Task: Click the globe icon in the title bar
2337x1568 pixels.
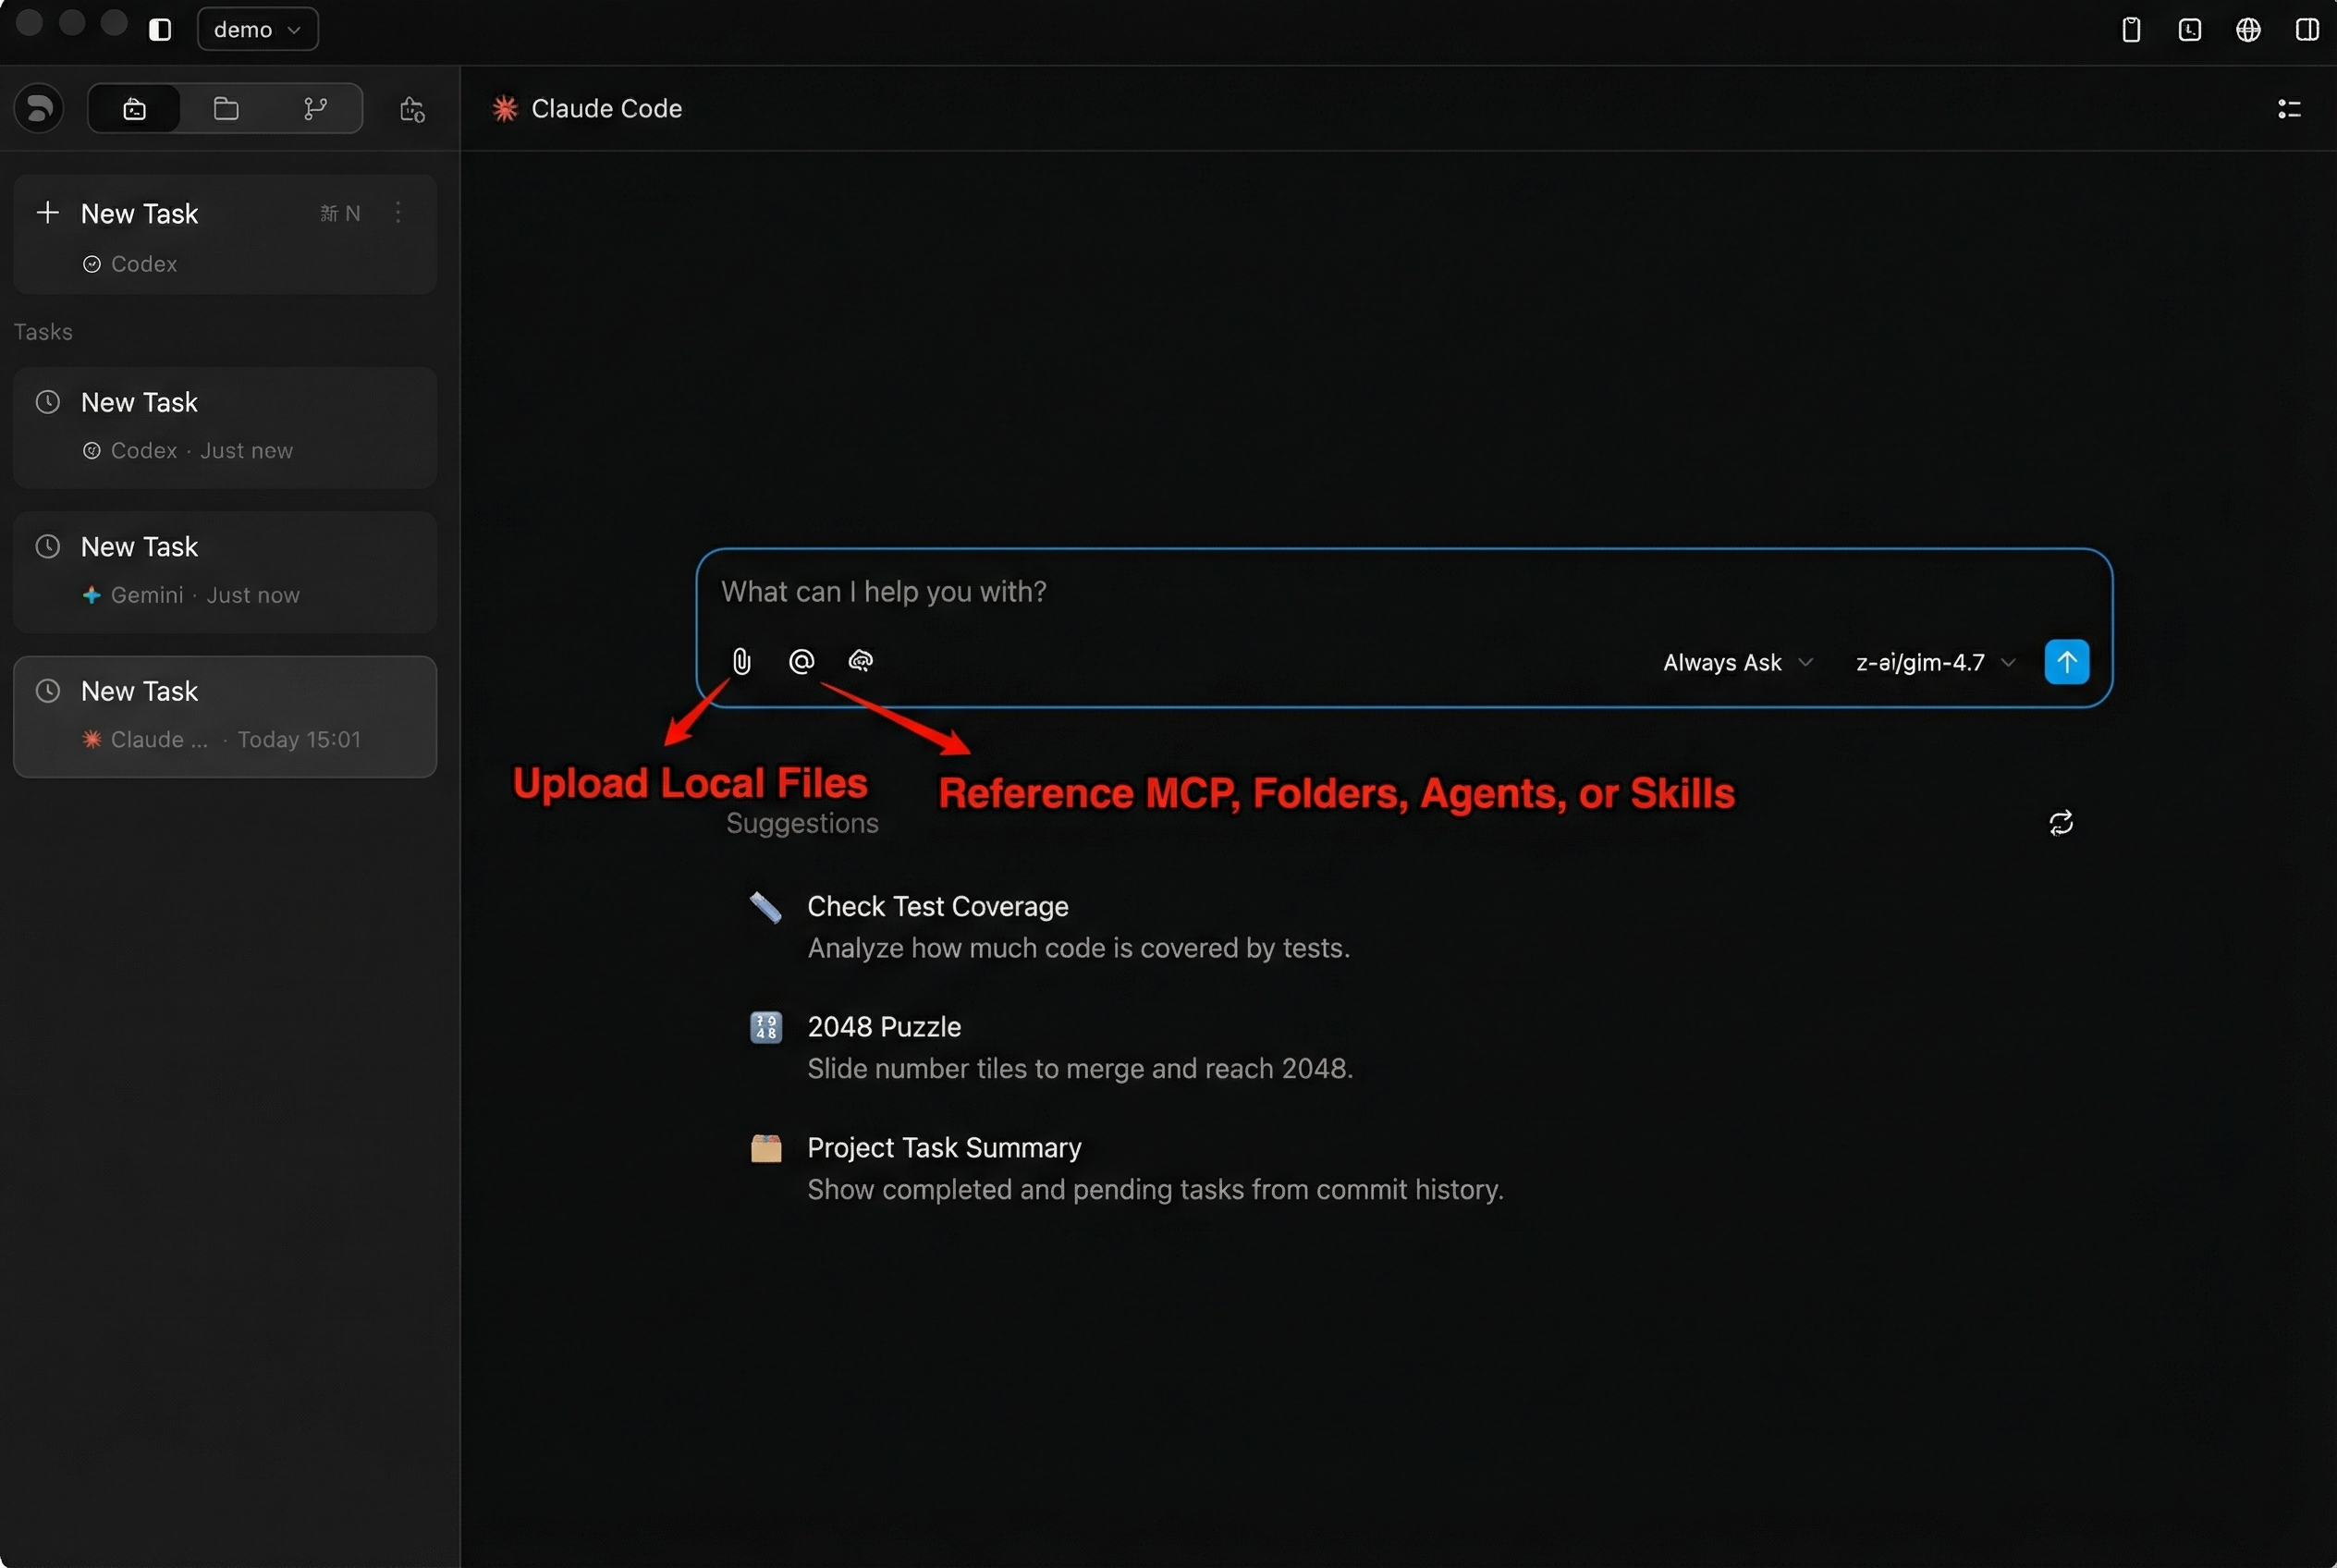Action: click(2248, 30)
